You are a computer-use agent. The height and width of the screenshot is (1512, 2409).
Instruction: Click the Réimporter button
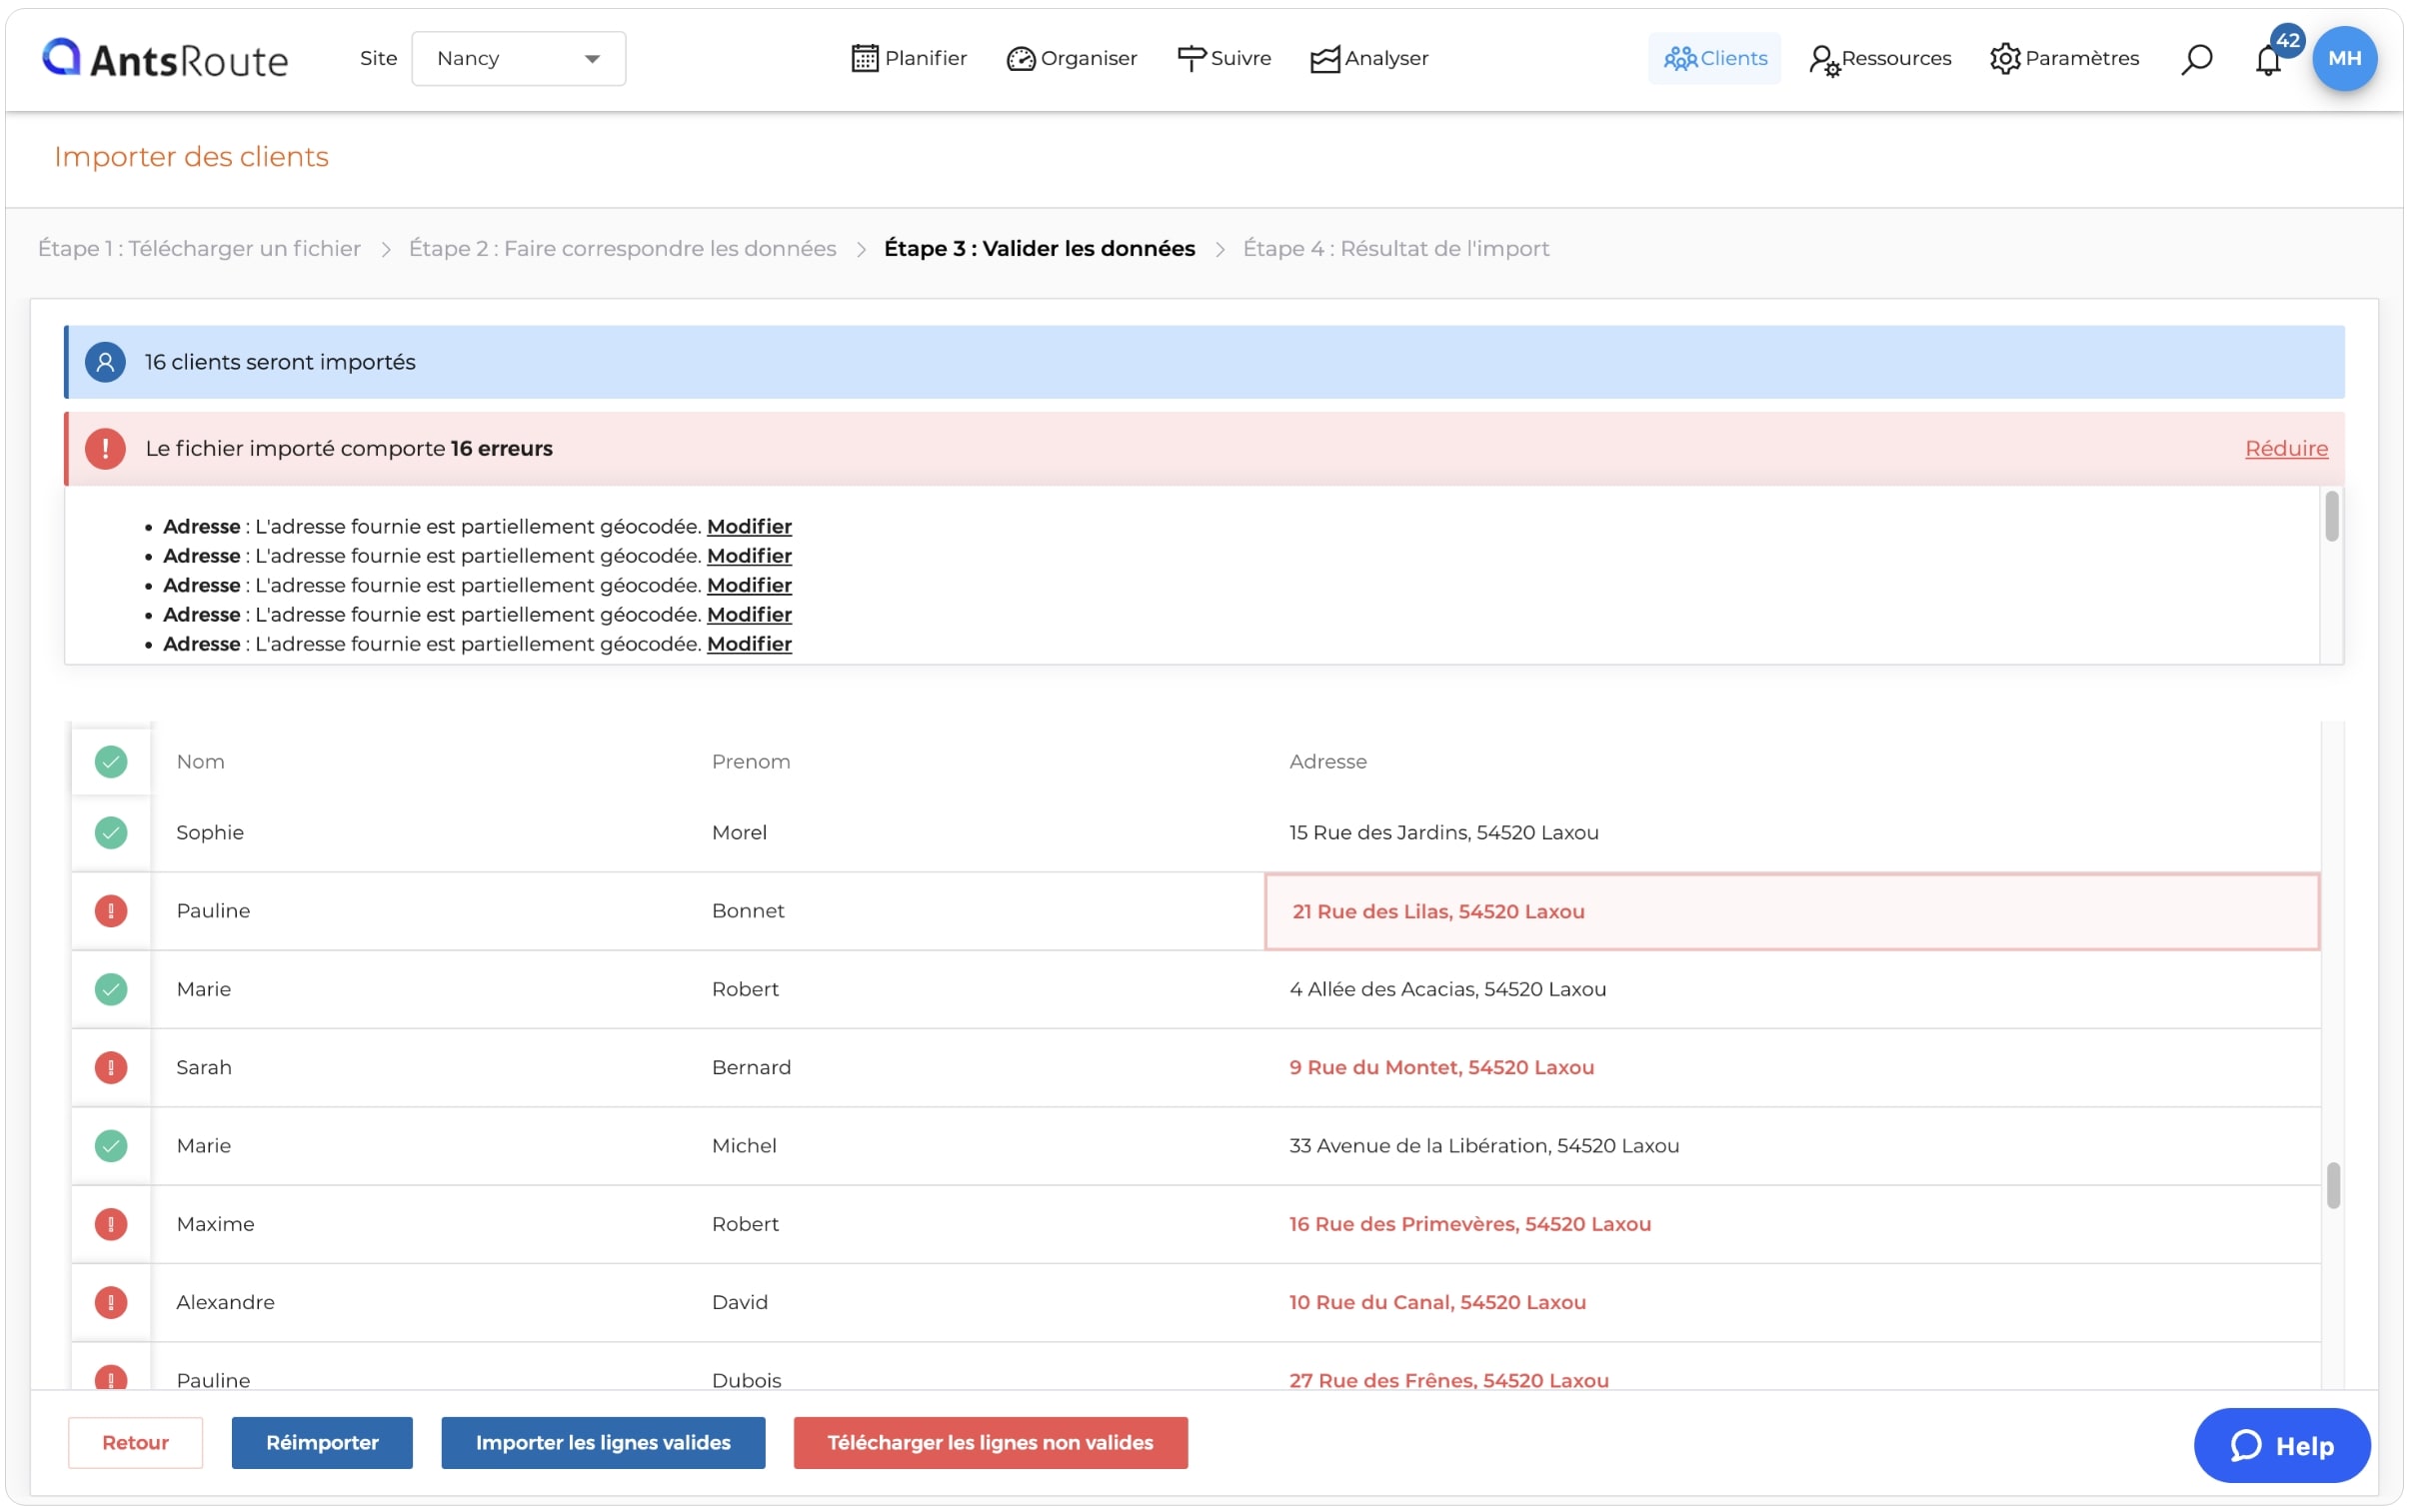pyautogui.click(x=322, y=1442)
